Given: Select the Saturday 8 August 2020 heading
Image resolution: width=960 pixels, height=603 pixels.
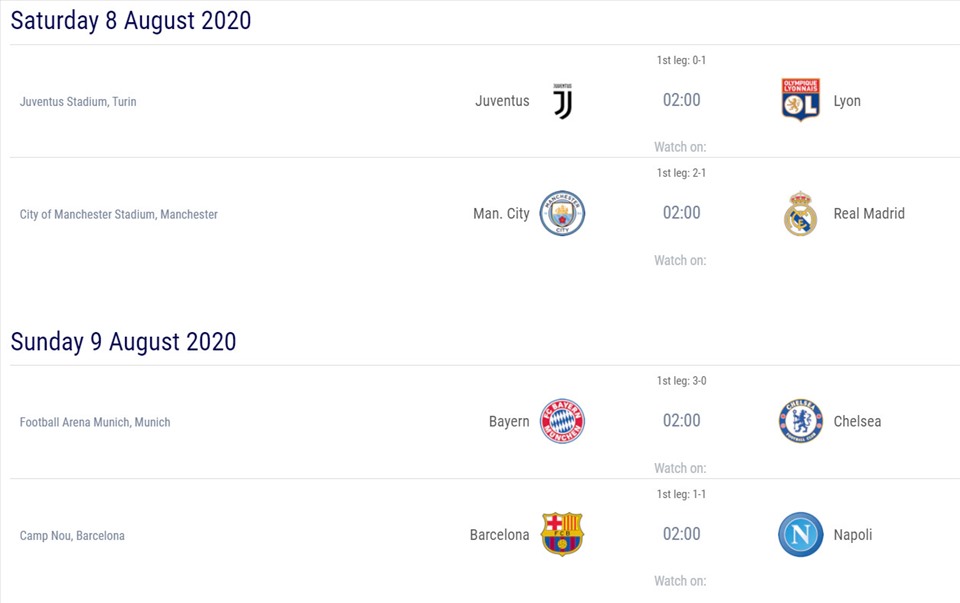Looking at the screenshot, I should (x=131, y=20).
